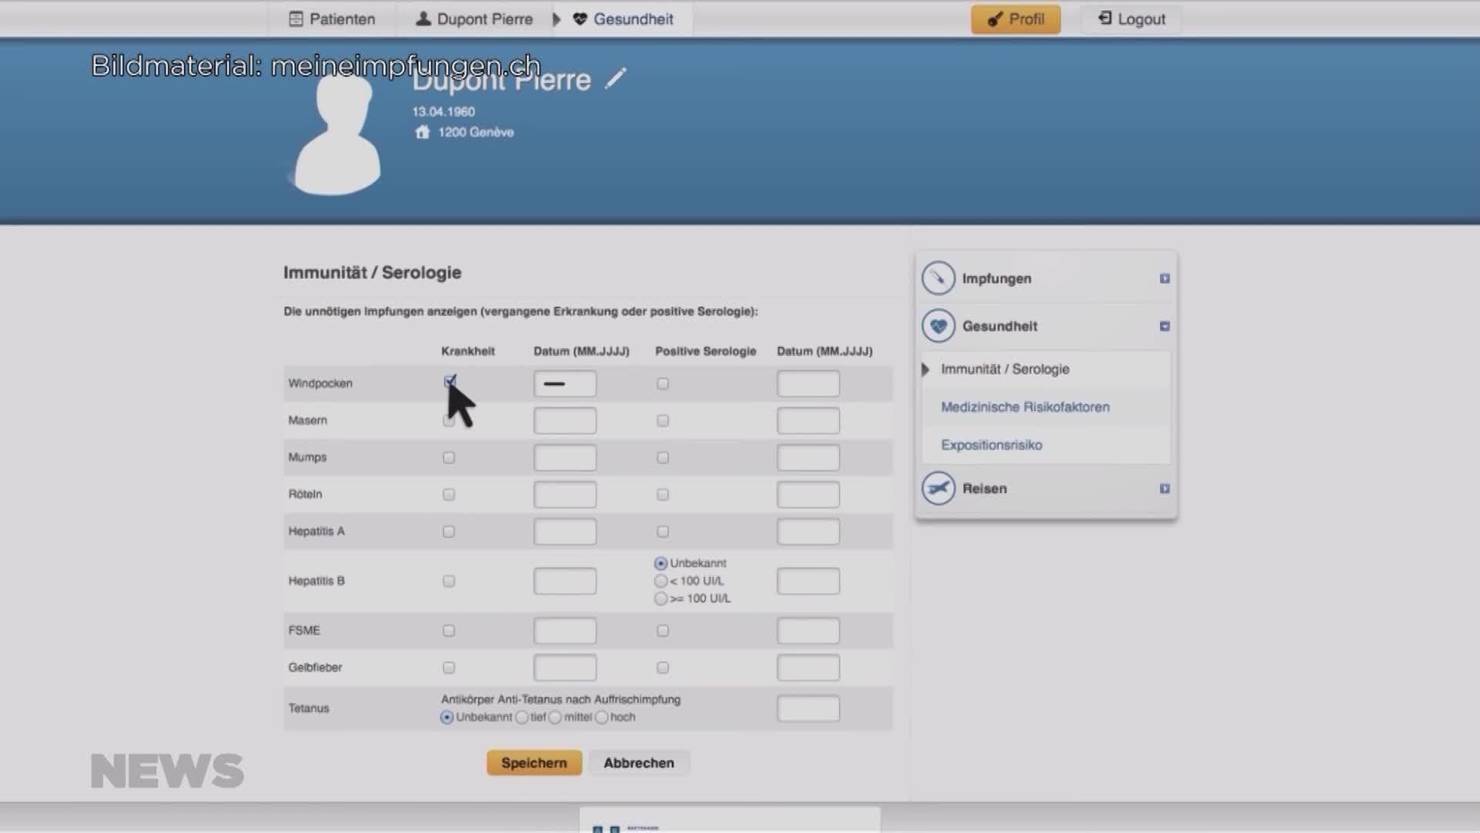
Task: Enable the Gelbfieber Krankheit checkbox
Action: pos(449,667)
